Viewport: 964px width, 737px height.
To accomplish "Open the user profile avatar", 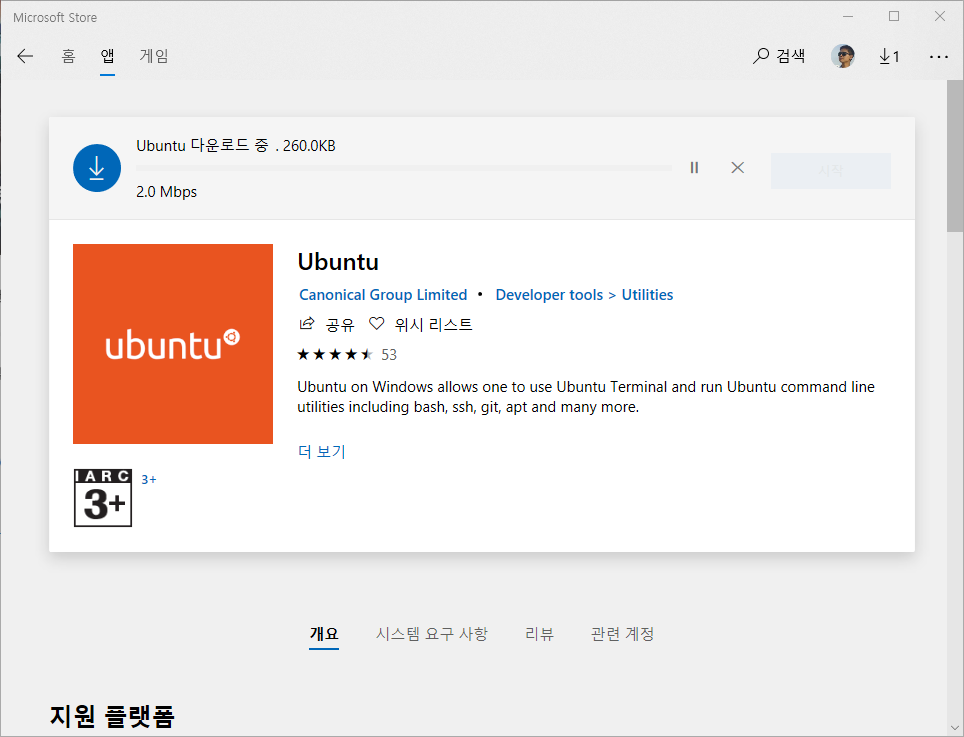I will coord(842,56).
